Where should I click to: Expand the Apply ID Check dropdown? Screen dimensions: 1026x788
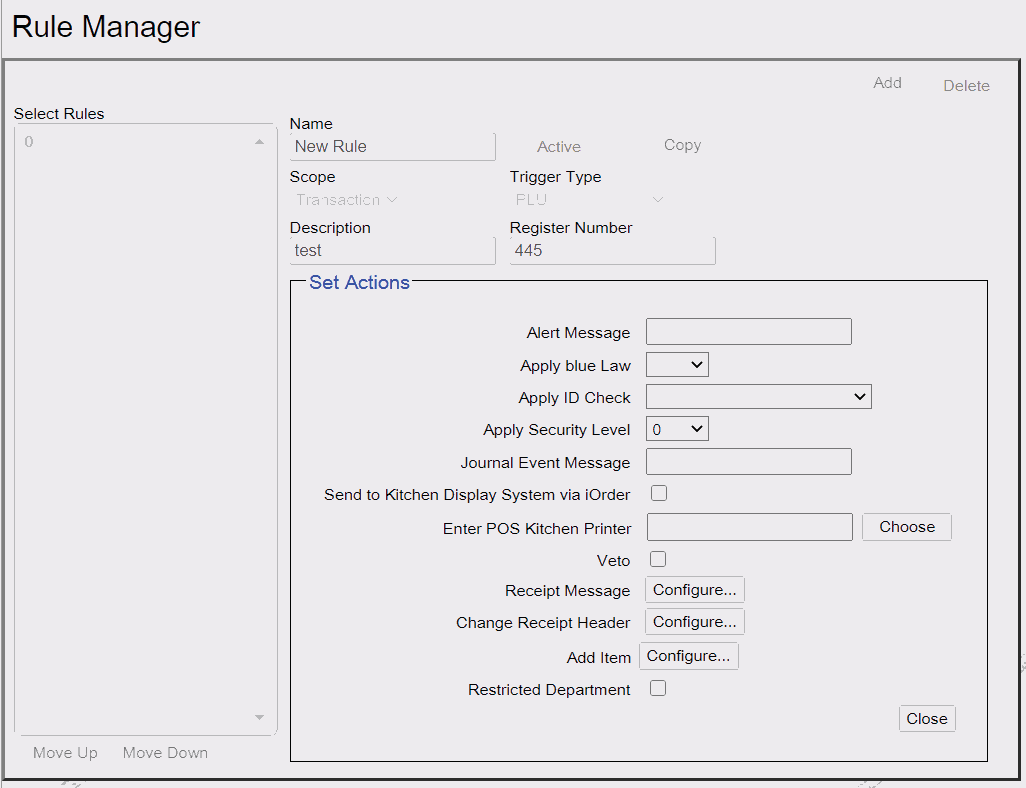pos(758,397)
